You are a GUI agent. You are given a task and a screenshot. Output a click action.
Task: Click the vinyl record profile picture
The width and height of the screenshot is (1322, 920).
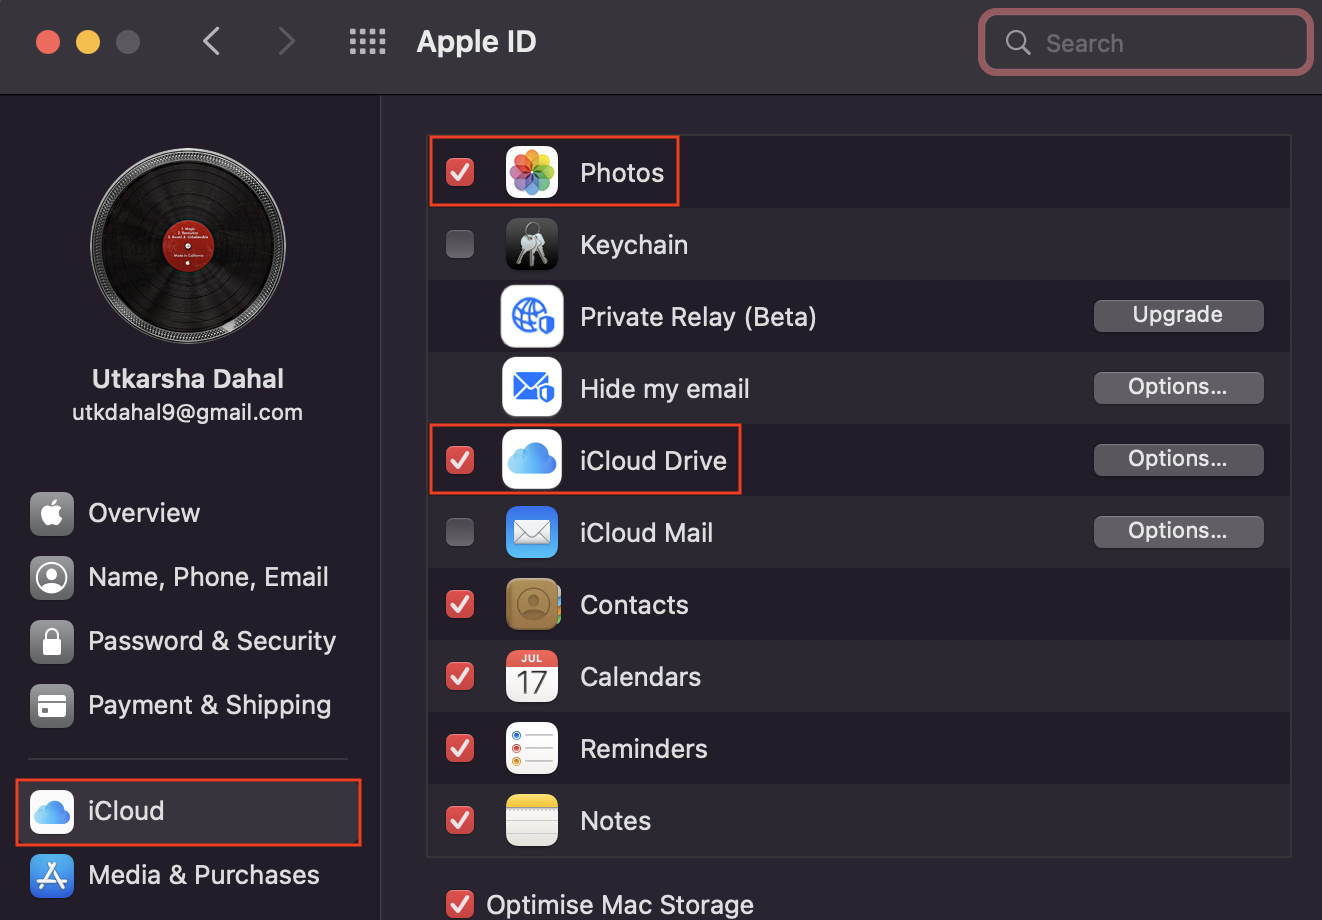(x=188, y=246)
